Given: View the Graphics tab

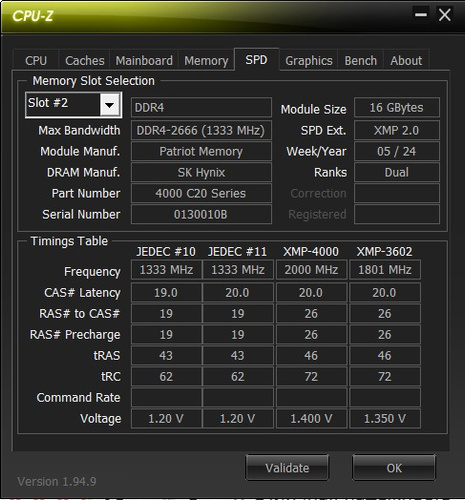Looking at the screenshot, I should 309,61.
